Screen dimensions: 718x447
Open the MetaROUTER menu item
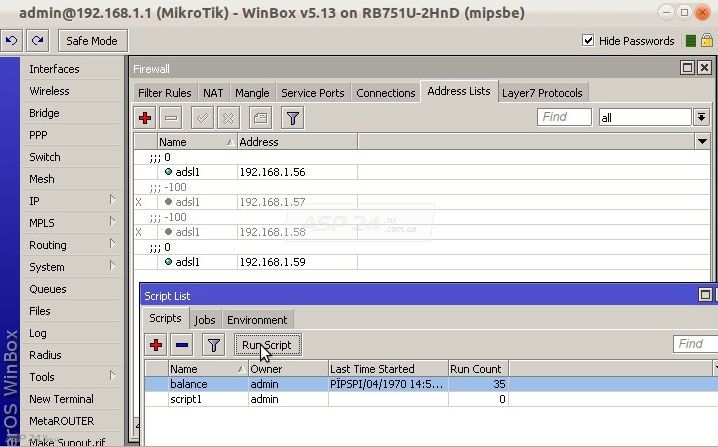coord(72,420)
